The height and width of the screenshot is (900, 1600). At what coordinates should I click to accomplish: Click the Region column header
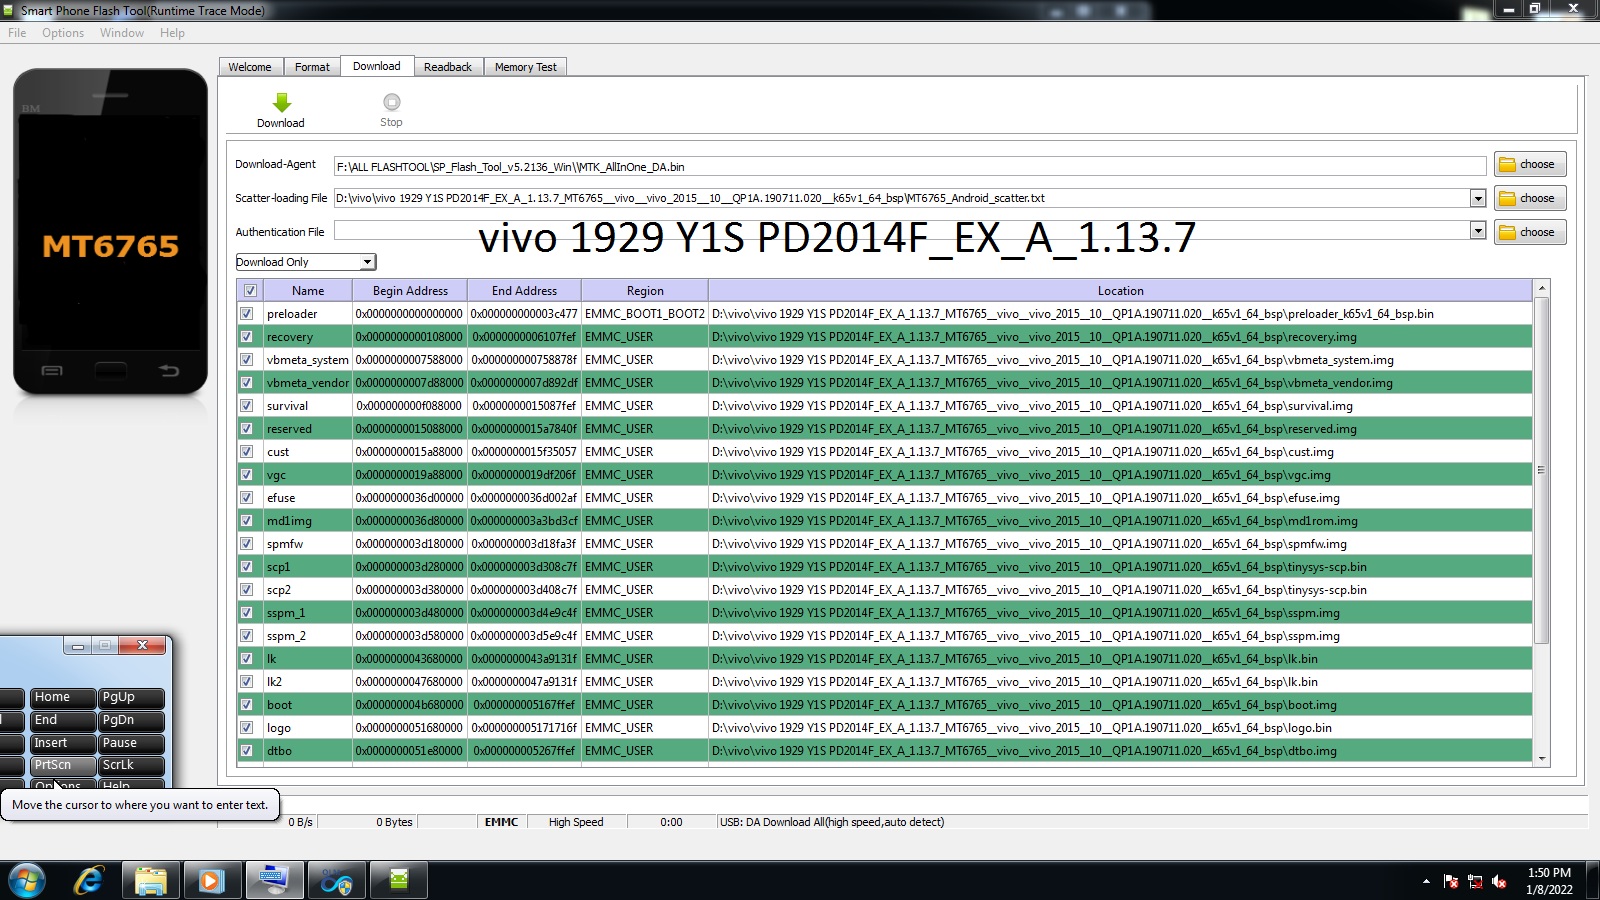coord(645,291)
